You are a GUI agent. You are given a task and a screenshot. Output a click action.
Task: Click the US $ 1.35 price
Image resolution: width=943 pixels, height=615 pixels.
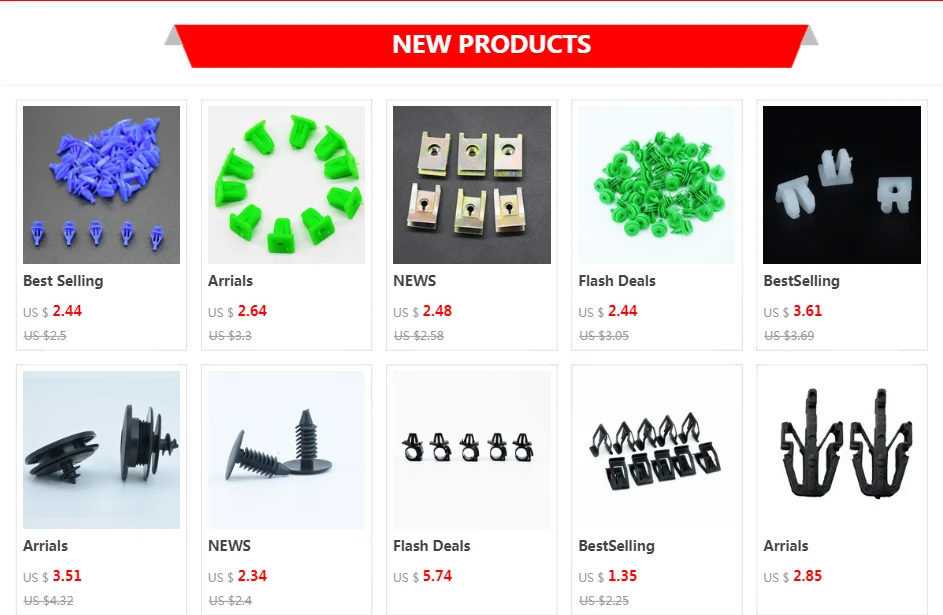[607, 576]
